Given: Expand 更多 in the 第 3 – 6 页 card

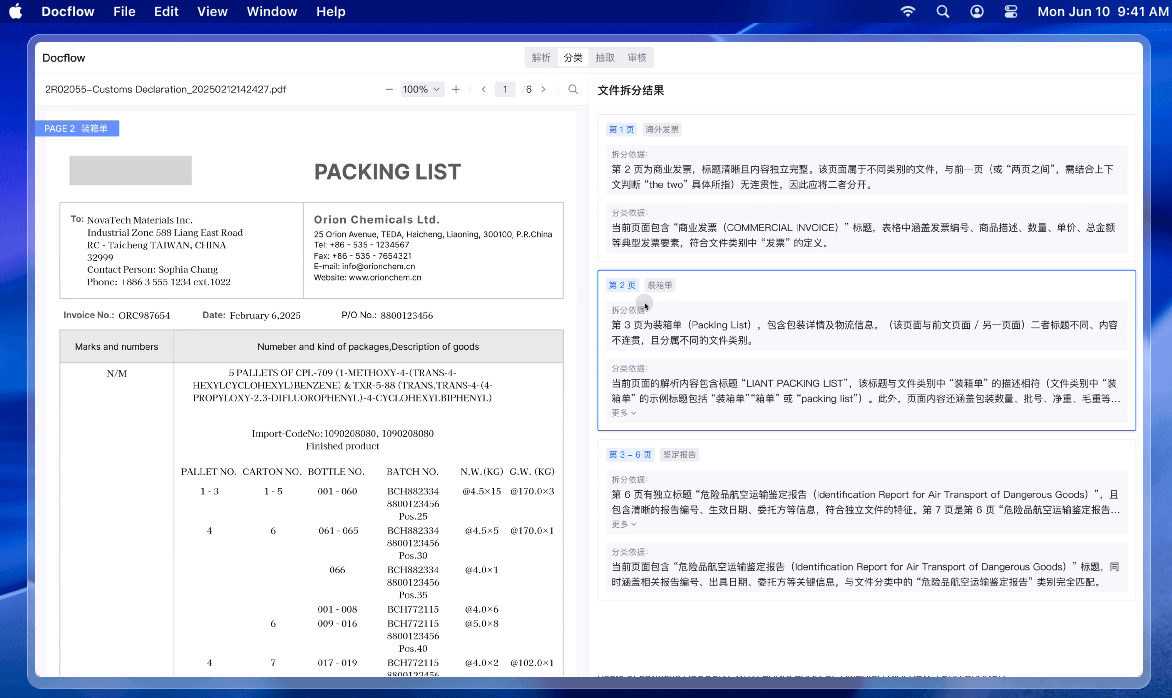Looking at the screenshot, I should [623, 524].
